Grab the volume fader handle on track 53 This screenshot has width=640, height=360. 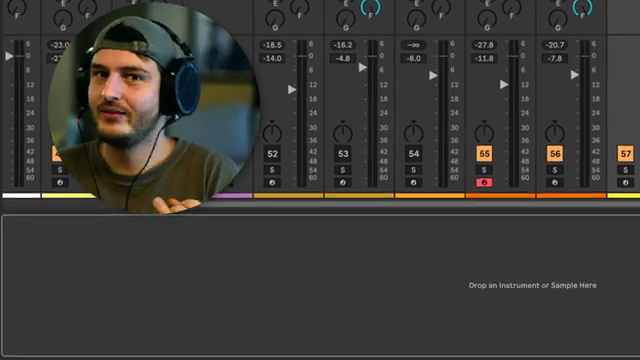coord(363,67)
